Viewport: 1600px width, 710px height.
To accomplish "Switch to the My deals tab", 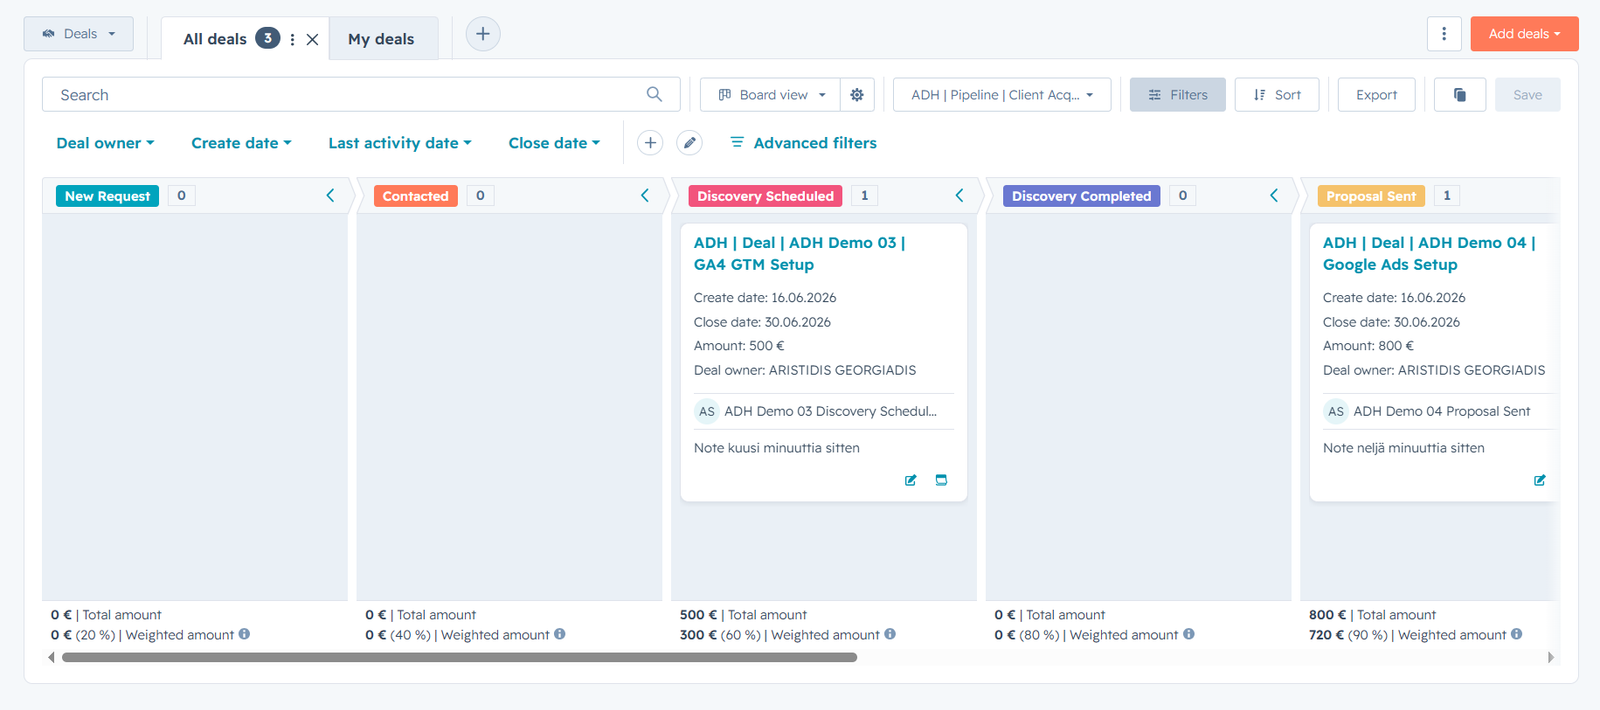I will 381,39.
